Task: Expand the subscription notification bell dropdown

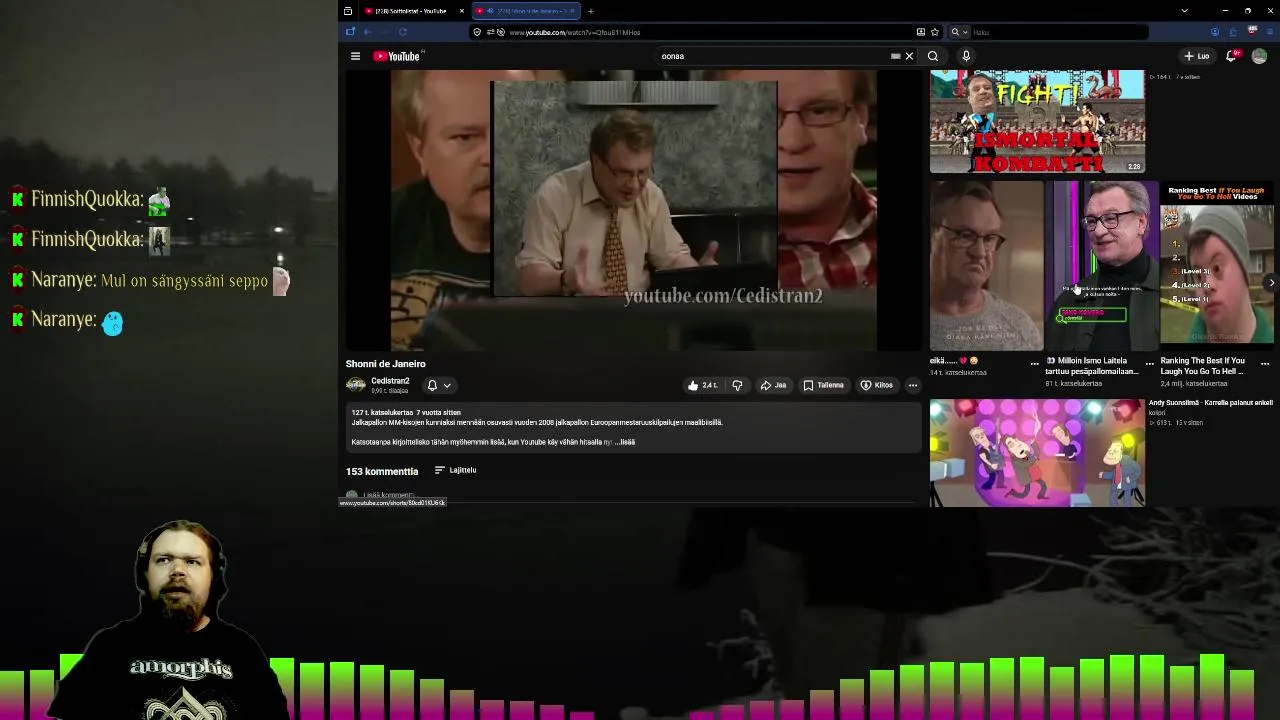Action: pos(439,385)
